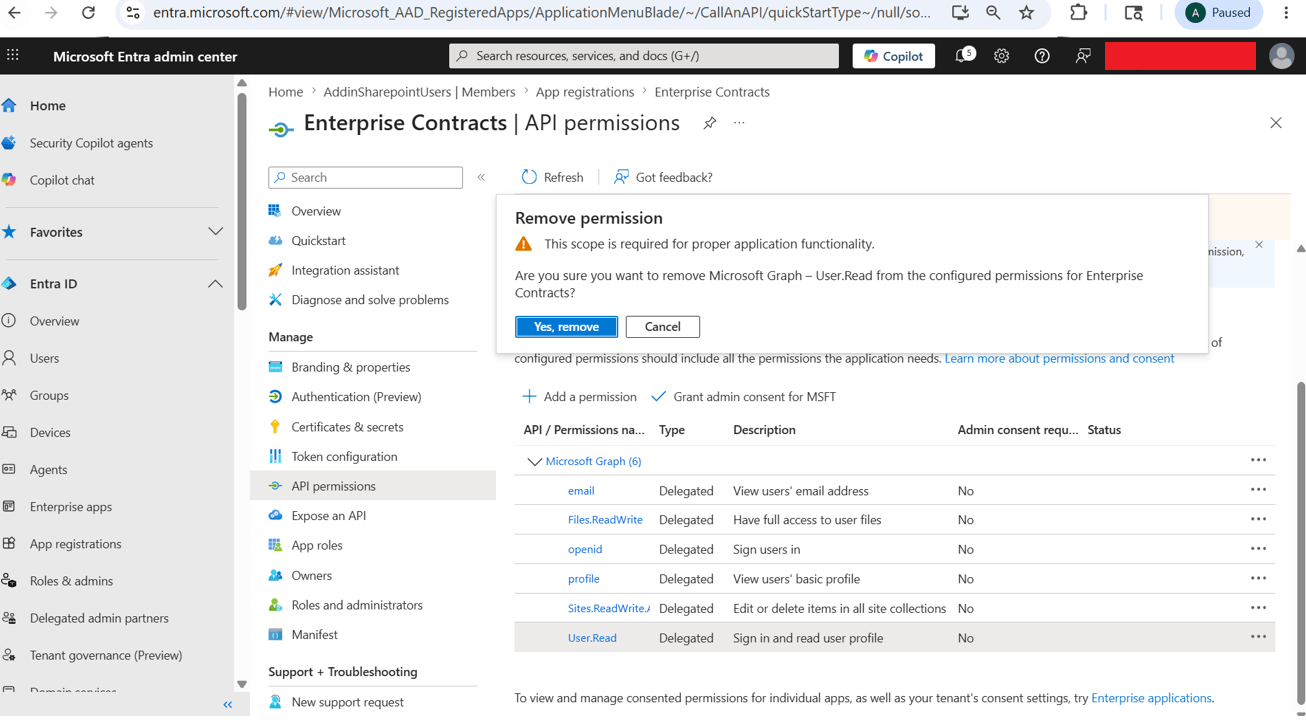
Task: Open the settings gear icon
Action: click(x=1001, y=56)
